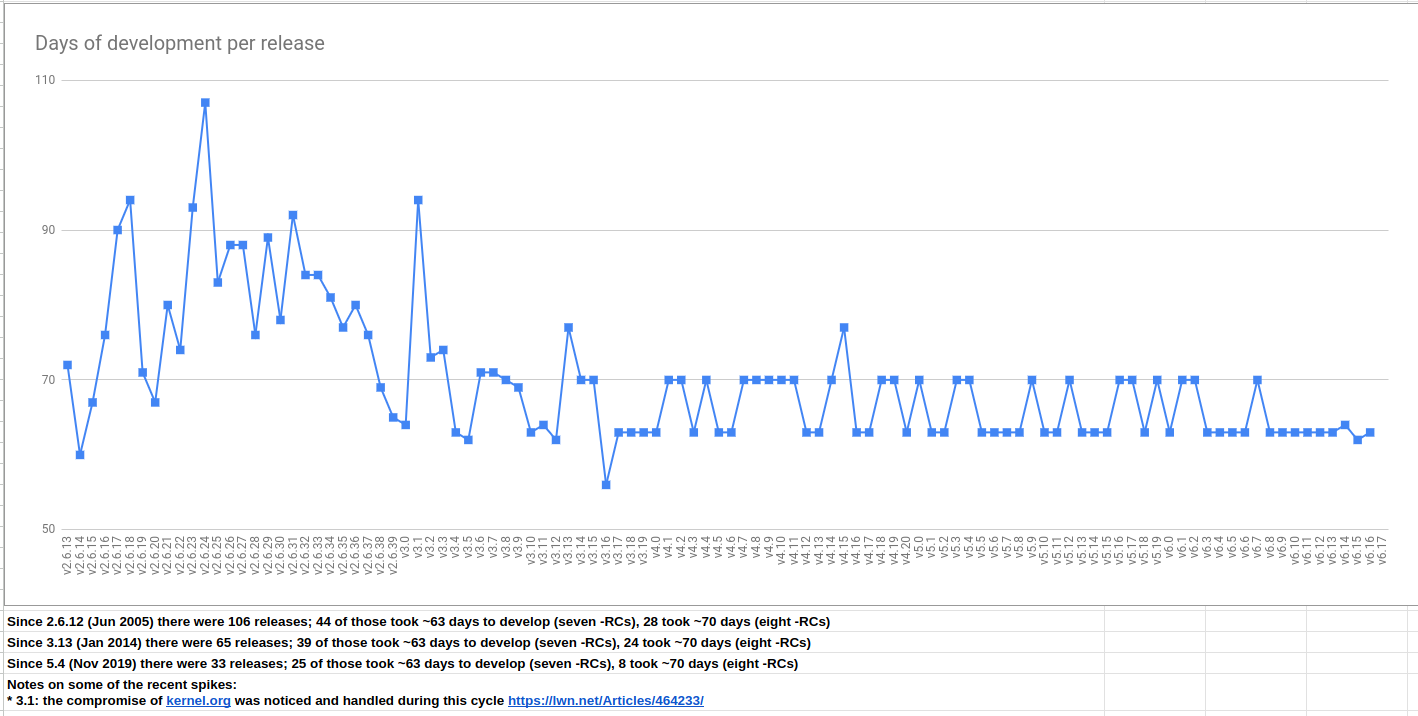The width and height of the screenshot is (1418, 716).
Task: Select the cell starting 'Since 5.4 (Nov 2019)'
Action: click(402, 664)
